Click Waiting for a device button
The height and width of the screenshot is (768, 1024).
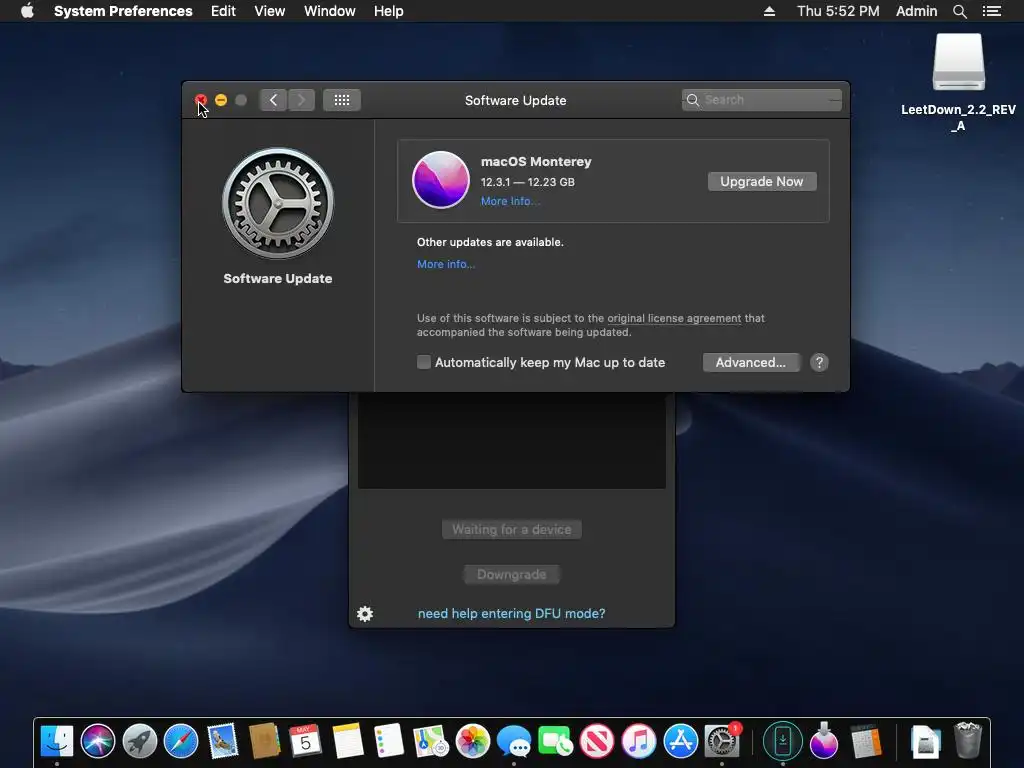pyautogui.click(x=511, y=530)
